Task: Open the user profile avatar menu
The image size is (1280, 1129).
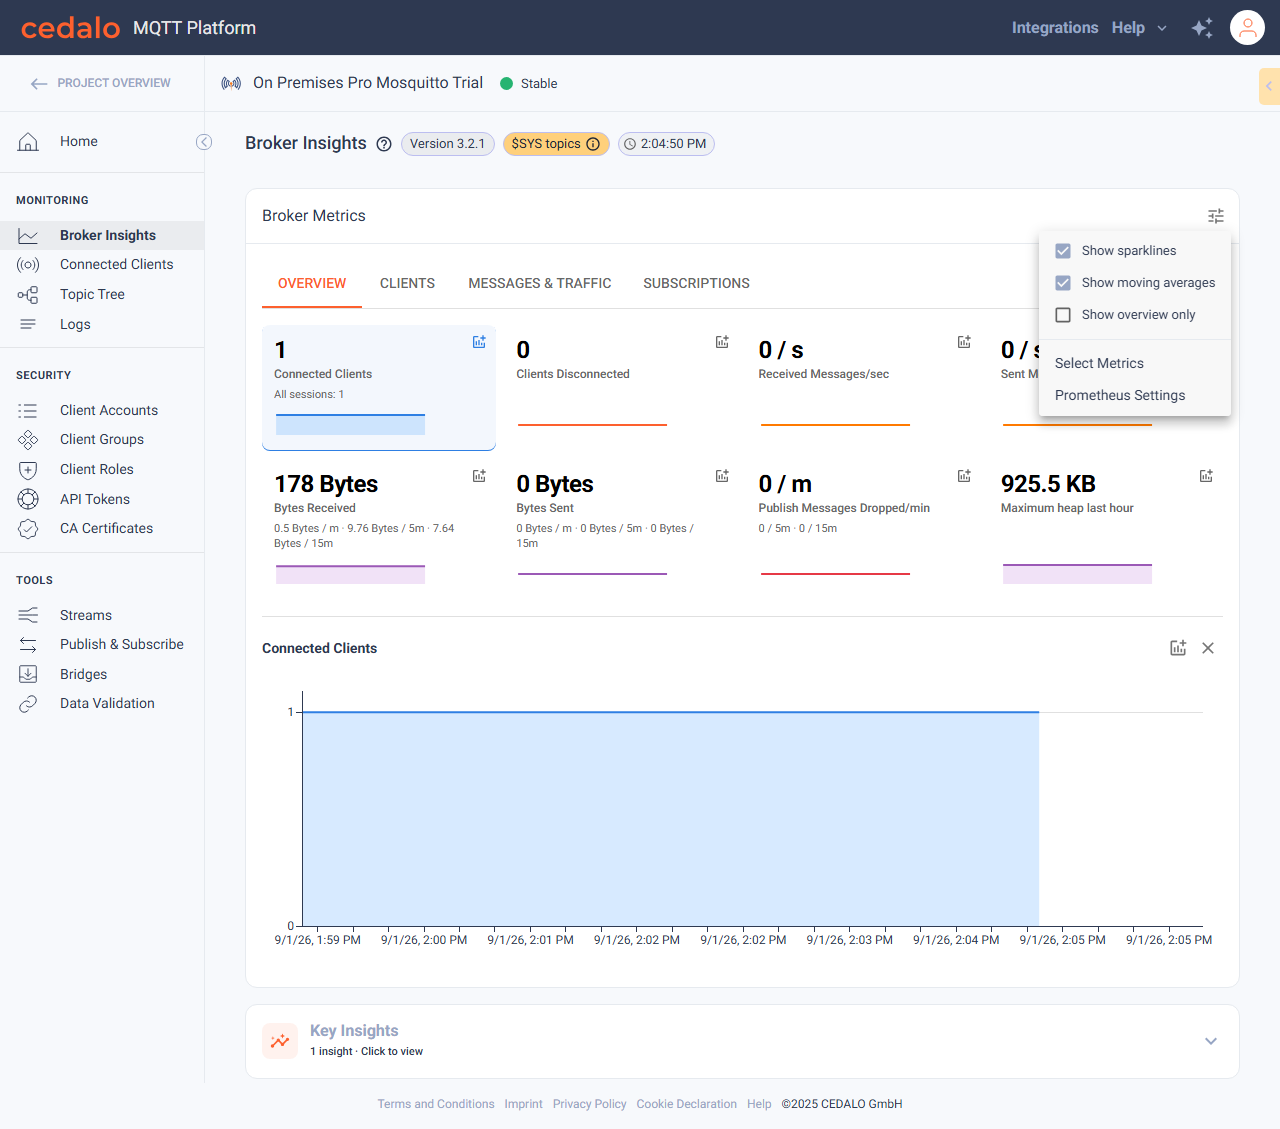Action: coord(1247,28)
